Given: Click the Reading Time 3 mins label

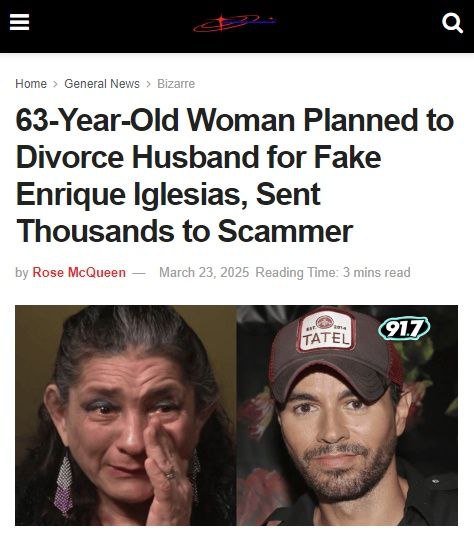Looking at the screenshot, I should click(333, 273).
